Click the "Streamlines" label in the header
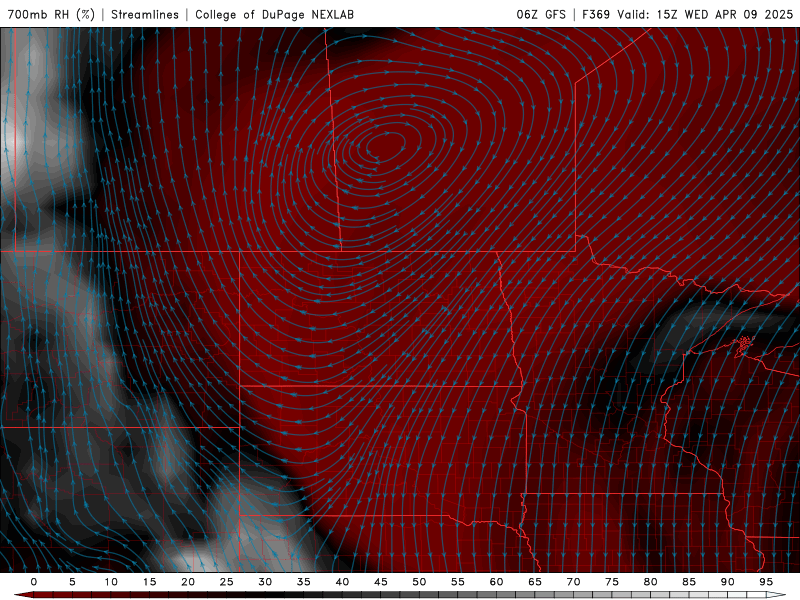 [145, 14]
